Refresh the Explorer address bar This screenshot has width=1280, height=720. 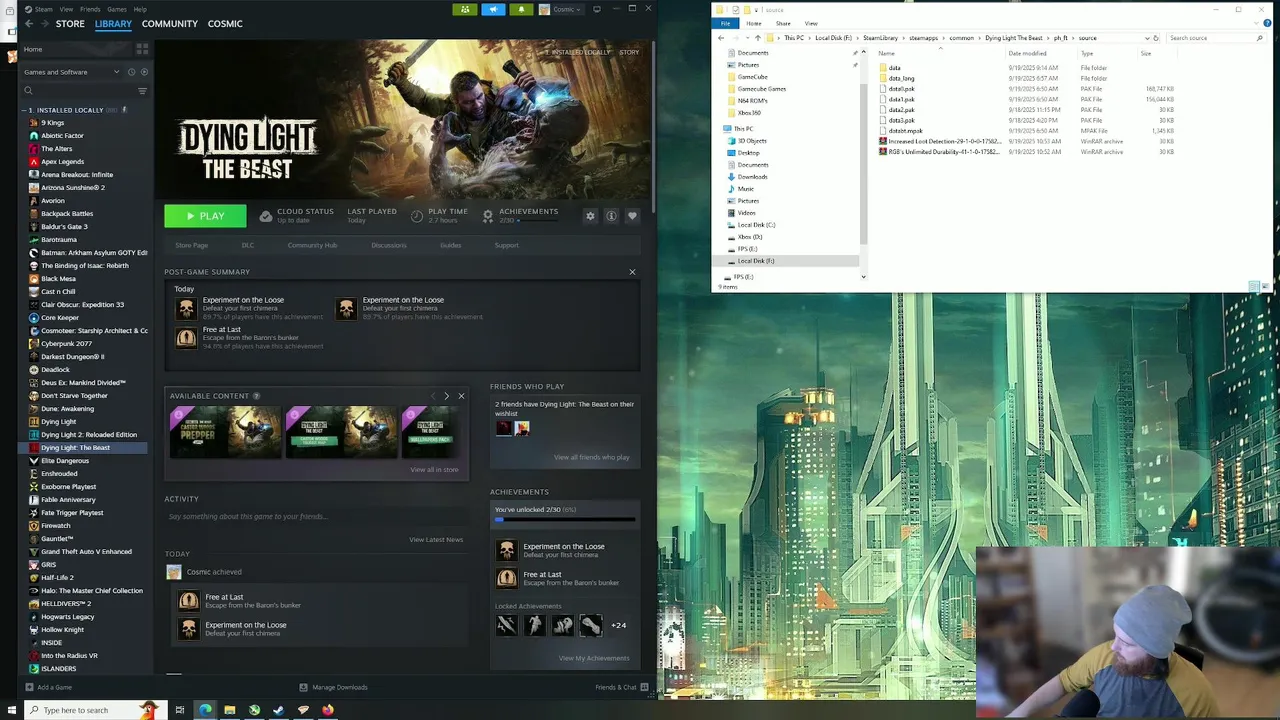coord(1156,38)
